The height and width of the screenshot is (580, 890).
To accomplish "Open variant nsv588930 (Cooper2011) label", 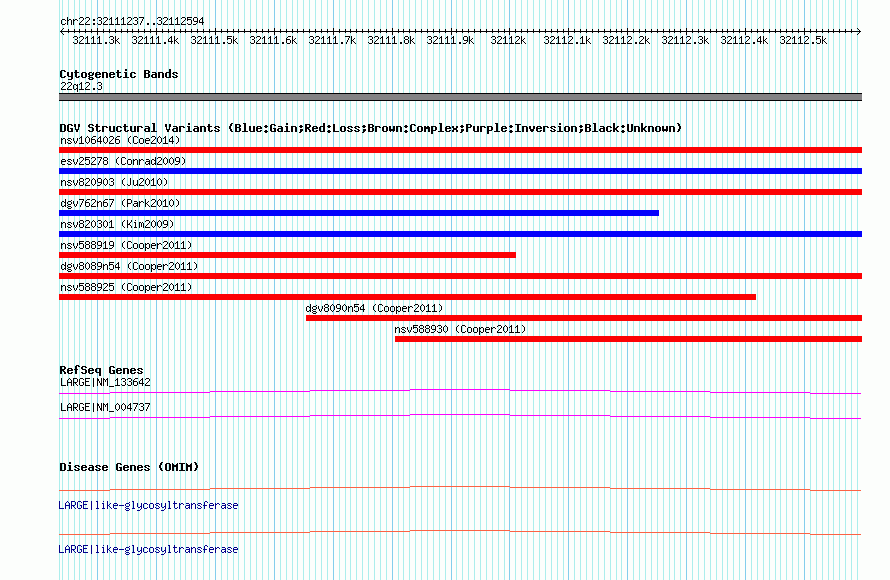I will click(460, 329).
